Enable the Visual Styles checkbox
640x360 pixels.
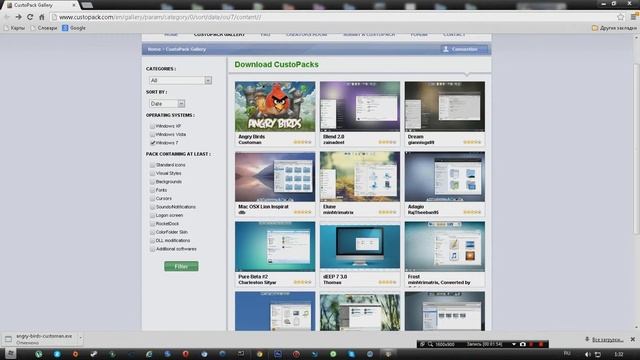pyautogui.click(x=153, y=173)
